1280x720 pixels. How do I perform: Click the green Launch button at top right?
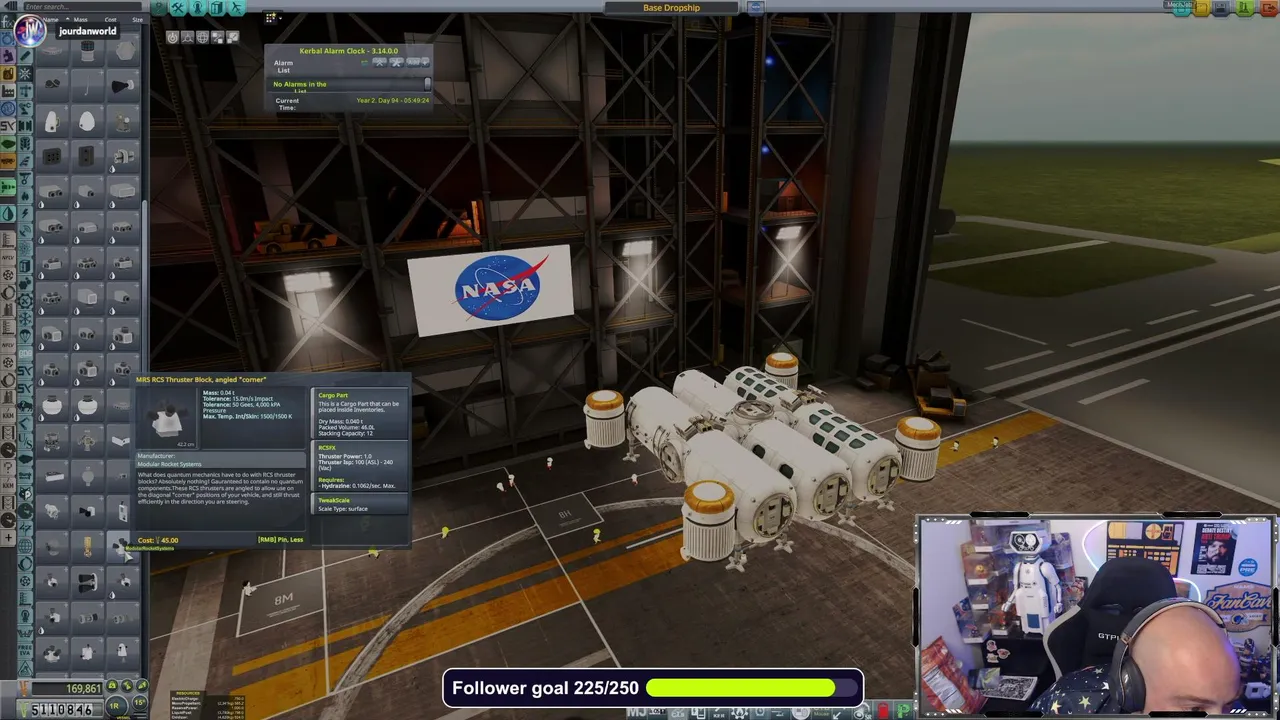pyautogui.click(x=1245, y=8)
